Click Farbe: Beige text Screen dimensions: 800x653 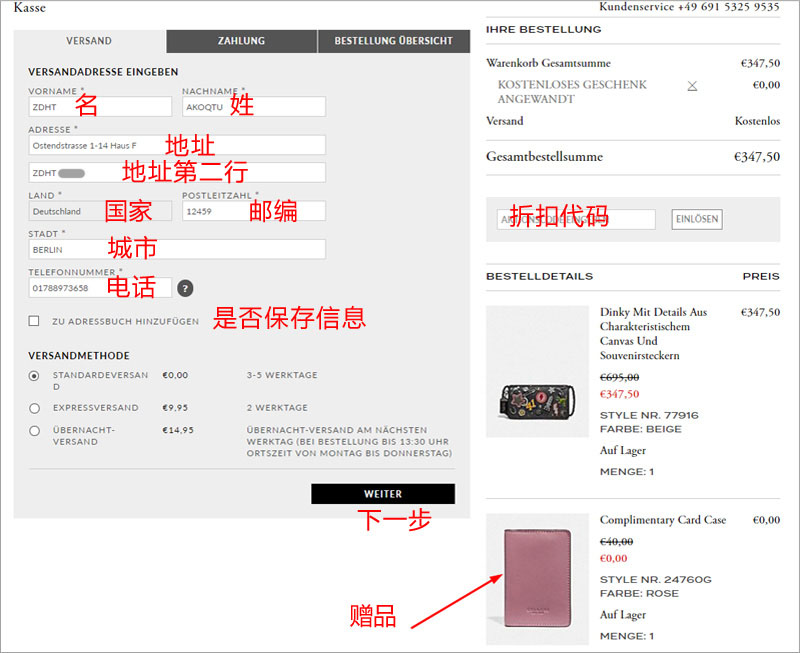pos(641,429)
